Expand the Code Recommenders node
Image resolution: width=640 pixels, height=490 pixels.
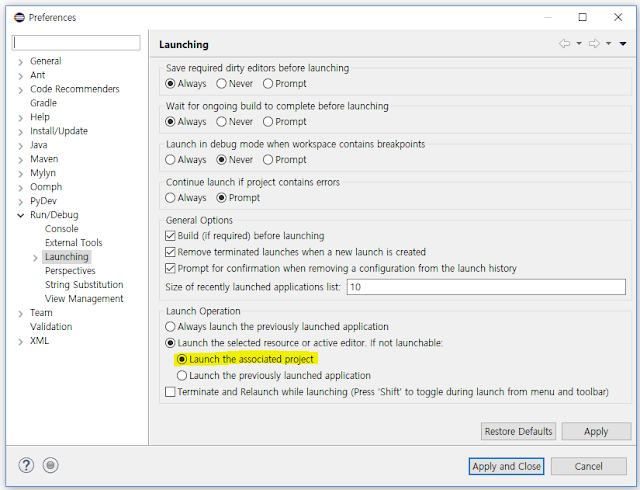pos(20,90)
